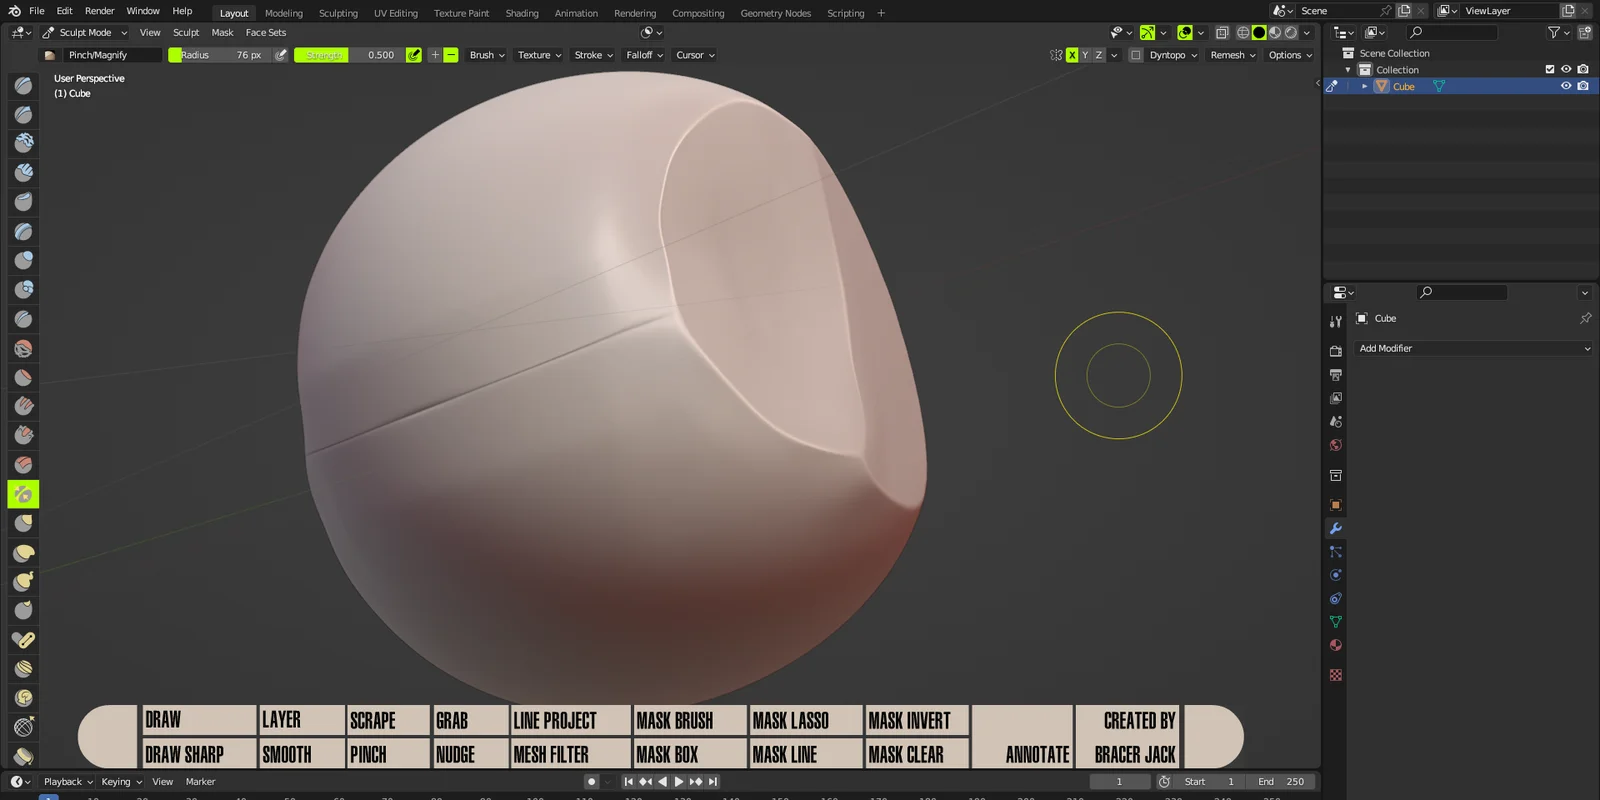
Task: Set brush direction to Subtract (−)
Action: 451,55
